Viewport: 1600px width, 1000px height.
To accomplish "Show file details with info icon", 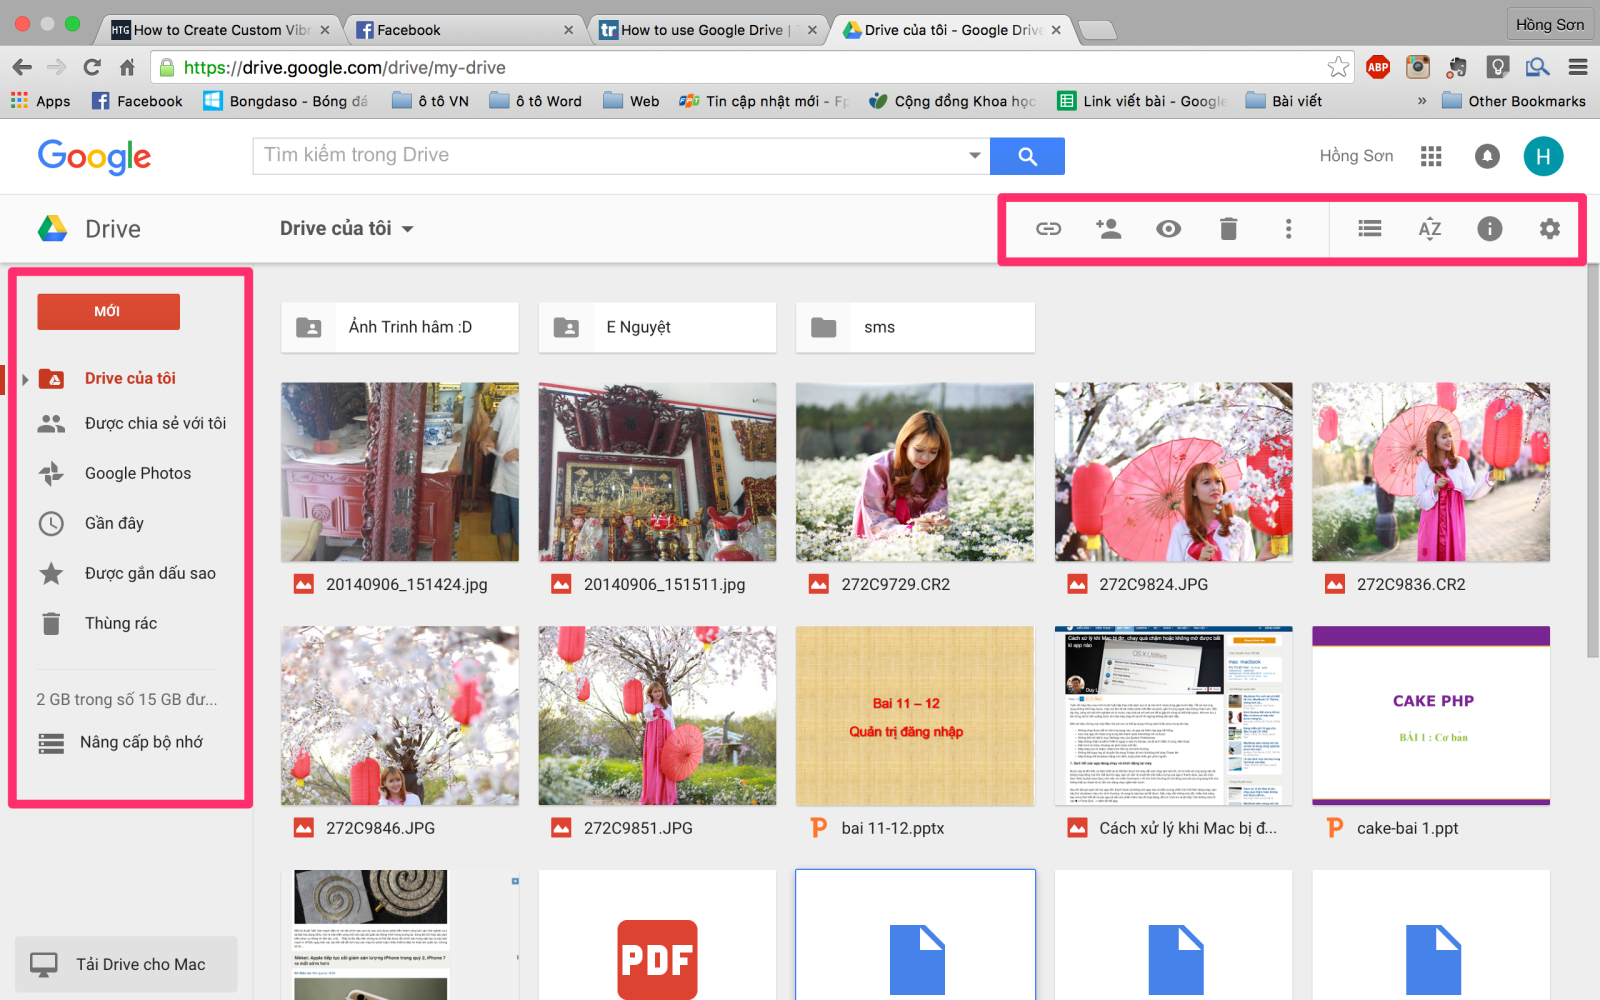I will pyautogui.click(x=1489, y=228).
